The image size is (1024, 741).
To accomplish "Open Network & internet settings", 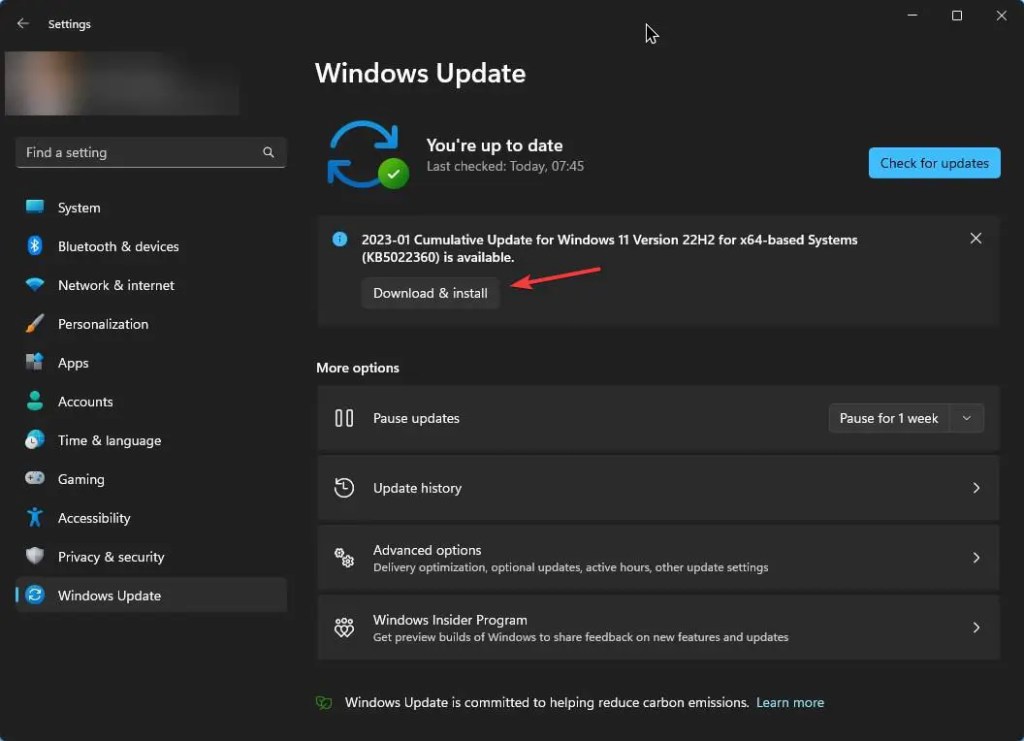I will point(151,285).
